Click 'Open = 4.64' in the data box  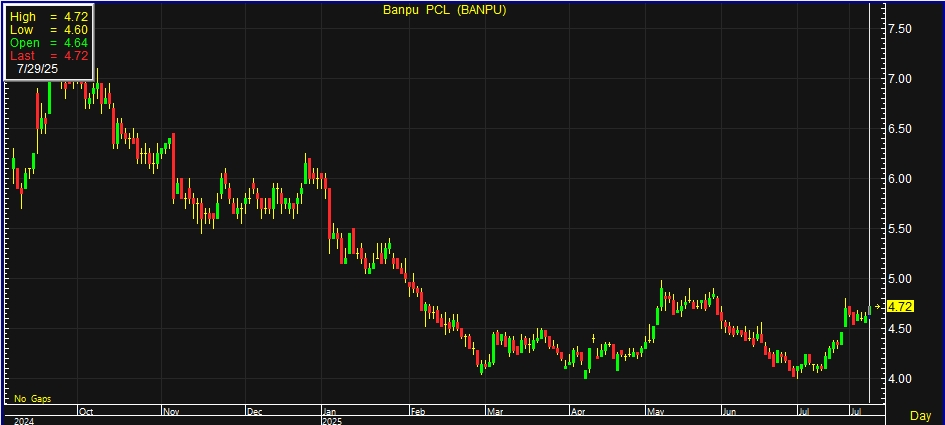tap(49, 43)
